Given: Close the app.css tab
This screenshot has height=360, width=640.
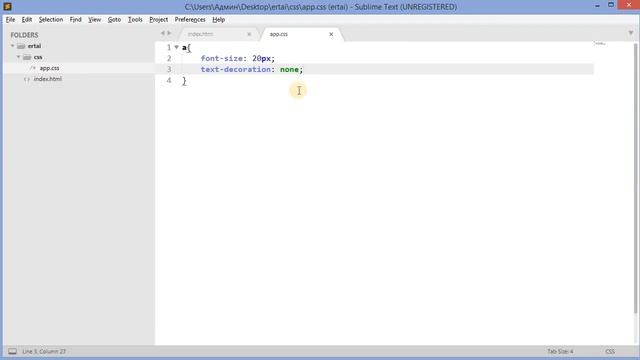Looking at the screenshot, I should (331, 34).
